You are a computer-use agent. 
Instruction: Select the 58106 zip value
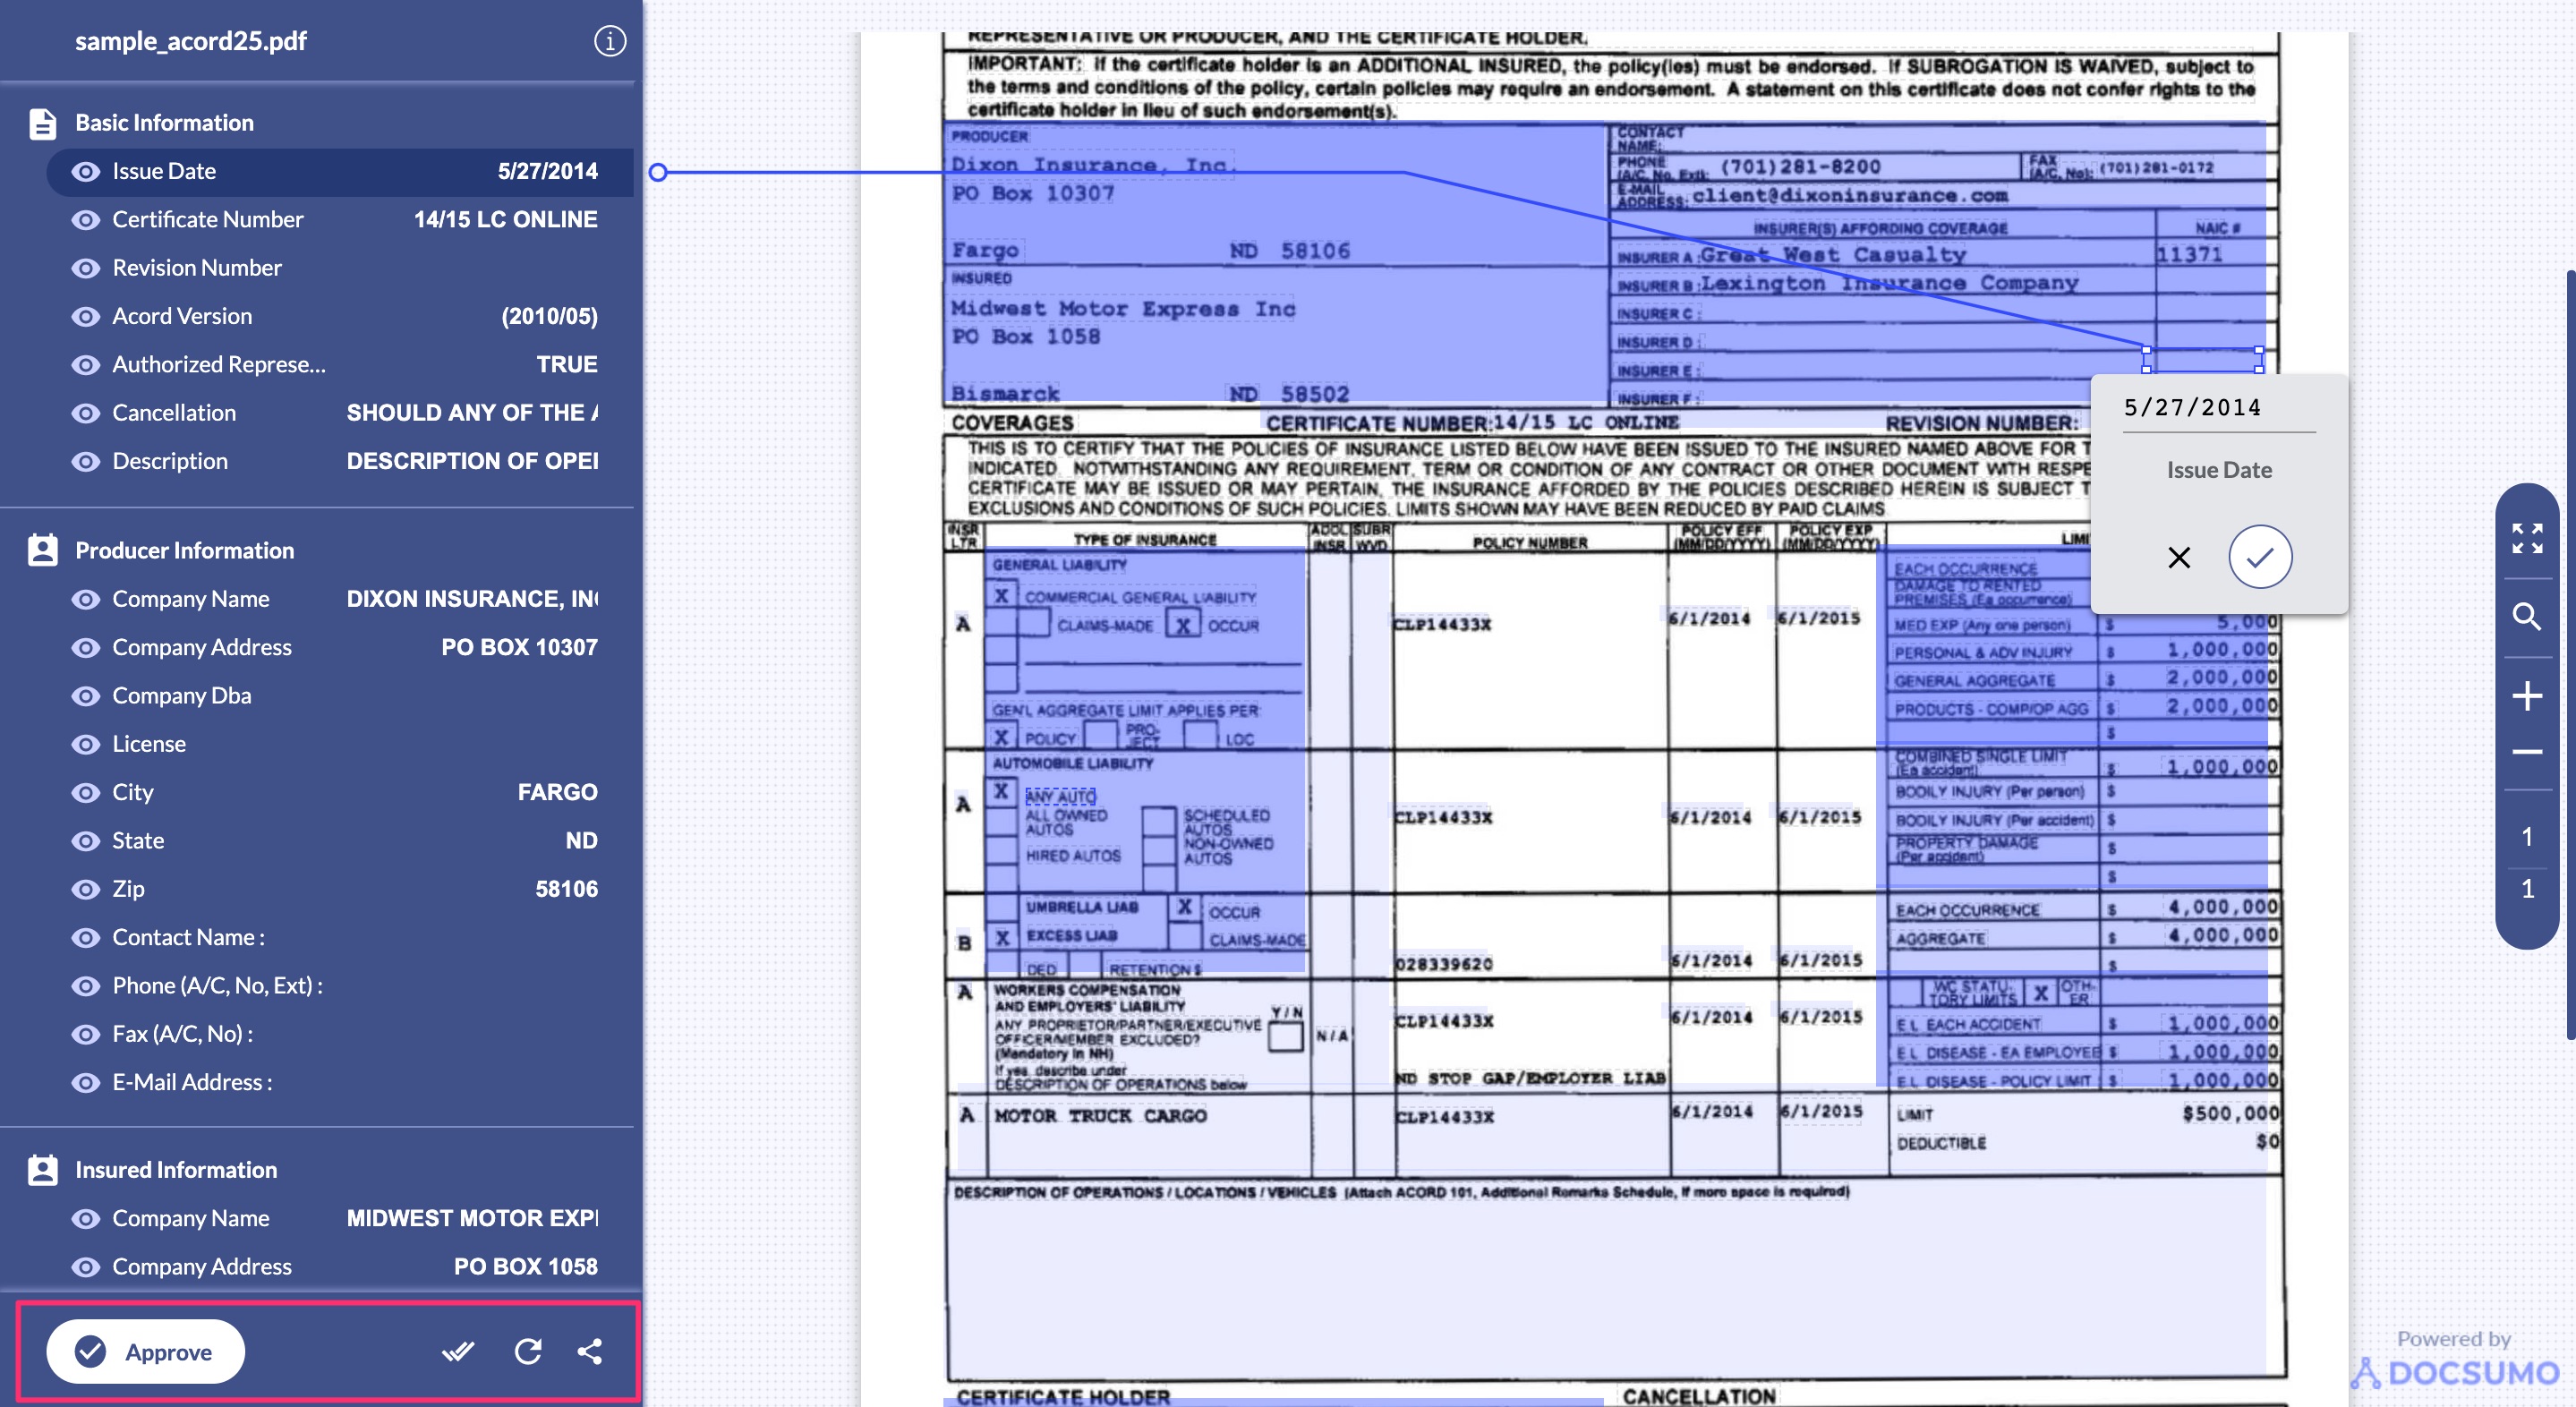(x=567, y=890)
